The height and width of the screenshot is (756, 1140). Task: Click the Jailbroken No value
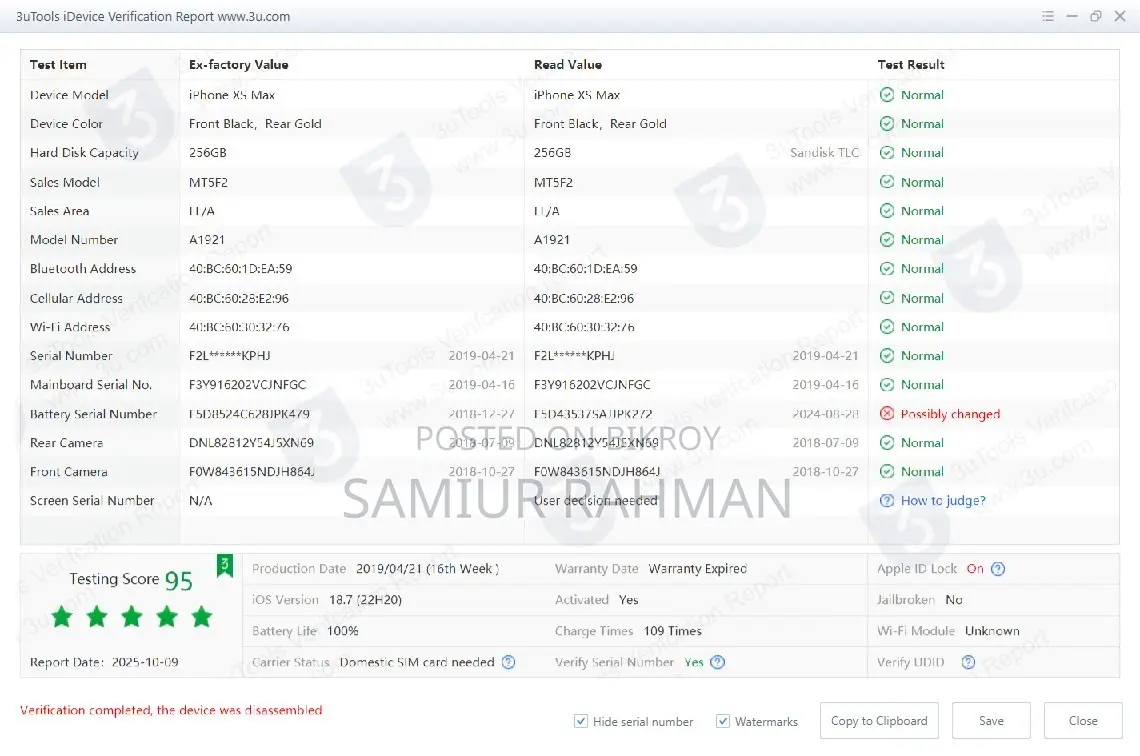(x=954, y=600)
